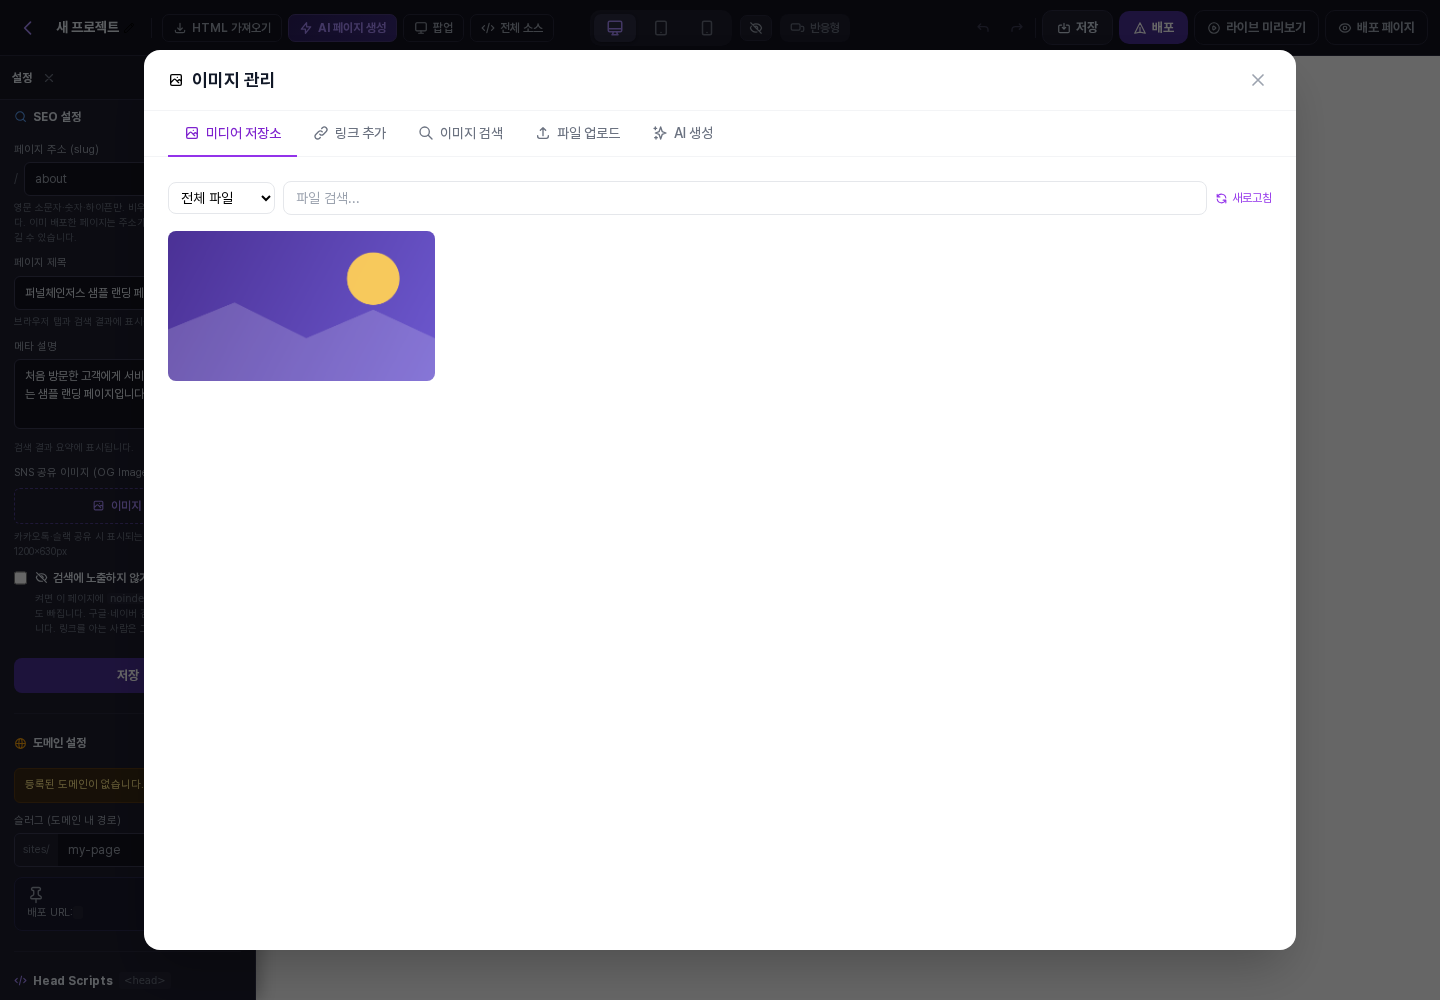Click the slug field containing 'about'
1440x1000 pixels.
pos(86,179)
